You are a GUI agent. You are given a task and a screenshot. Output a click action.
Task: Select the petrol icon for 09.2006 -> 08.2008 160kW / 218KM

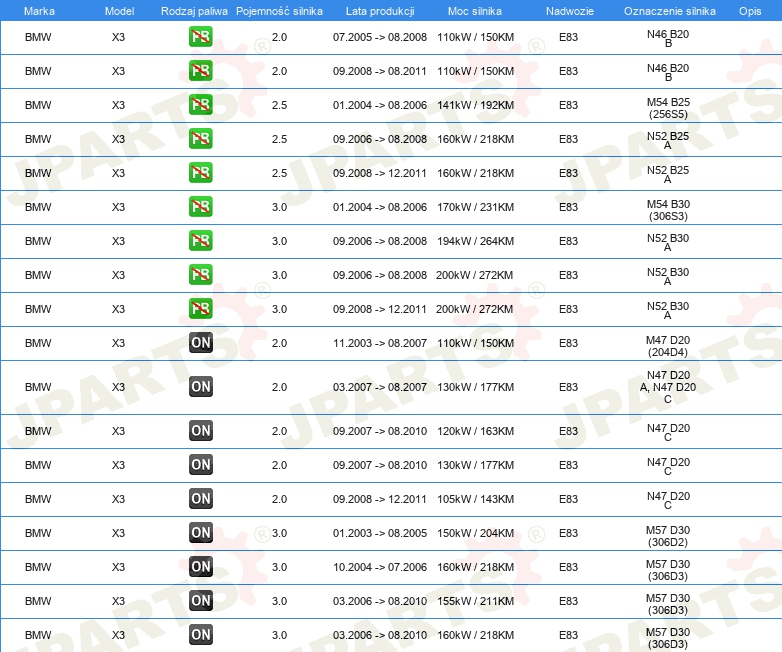click(200, 139)
